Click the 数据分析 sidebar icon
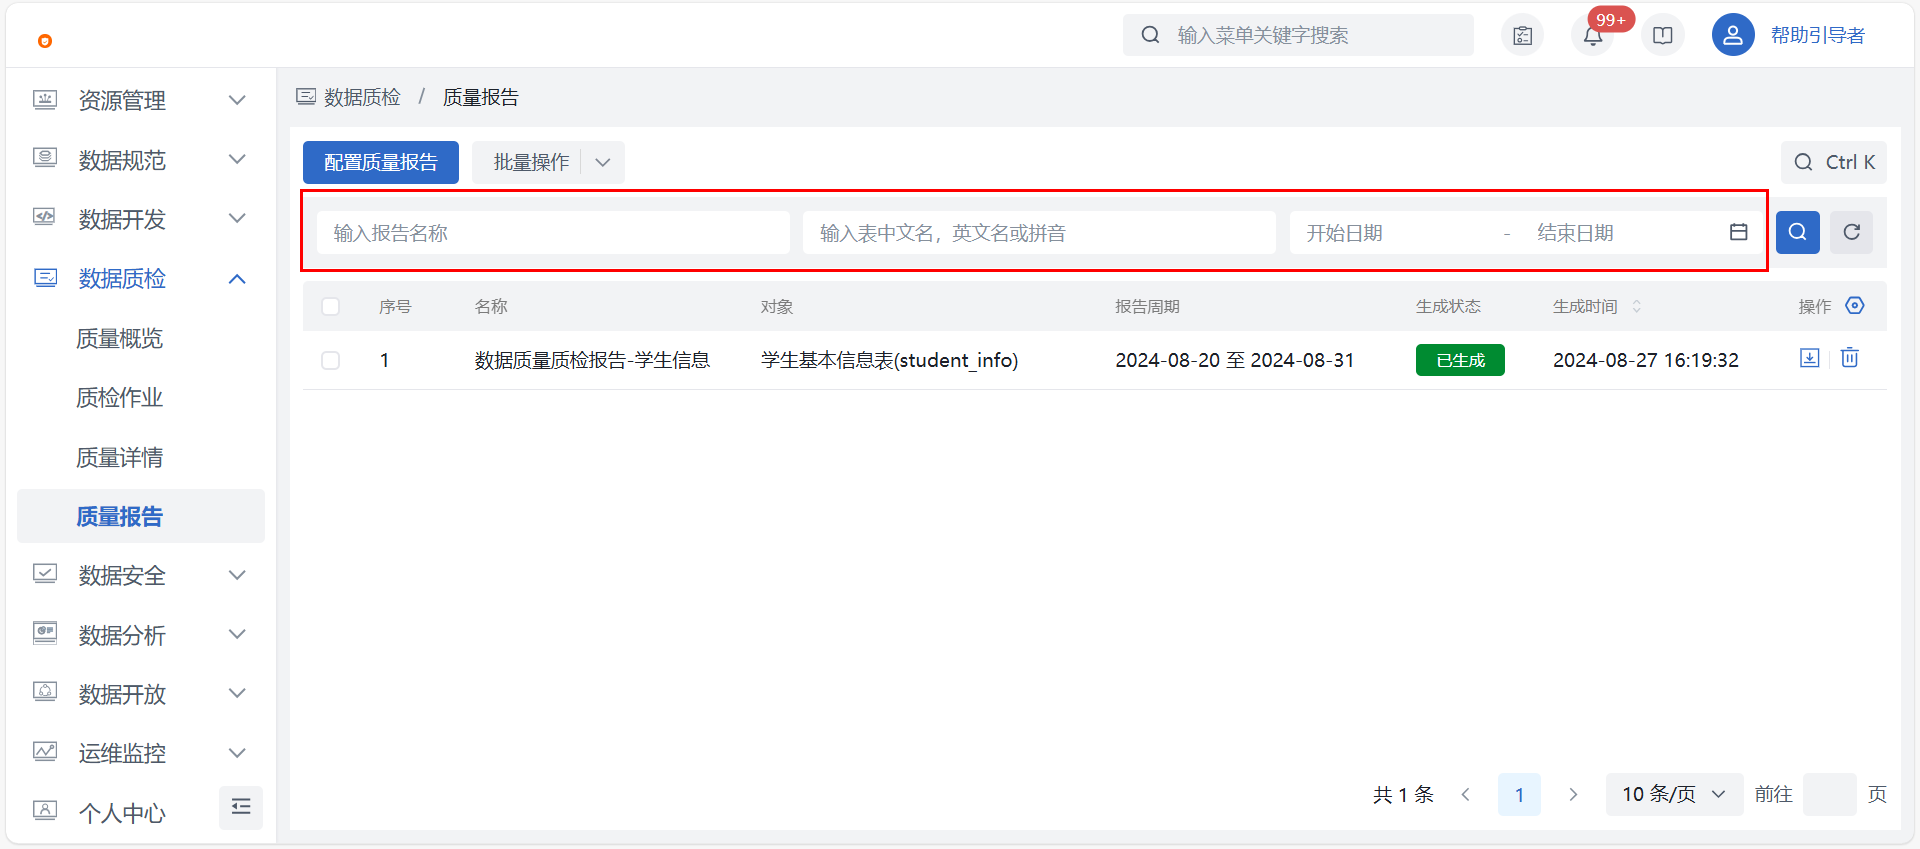 (x=45, y=634)
